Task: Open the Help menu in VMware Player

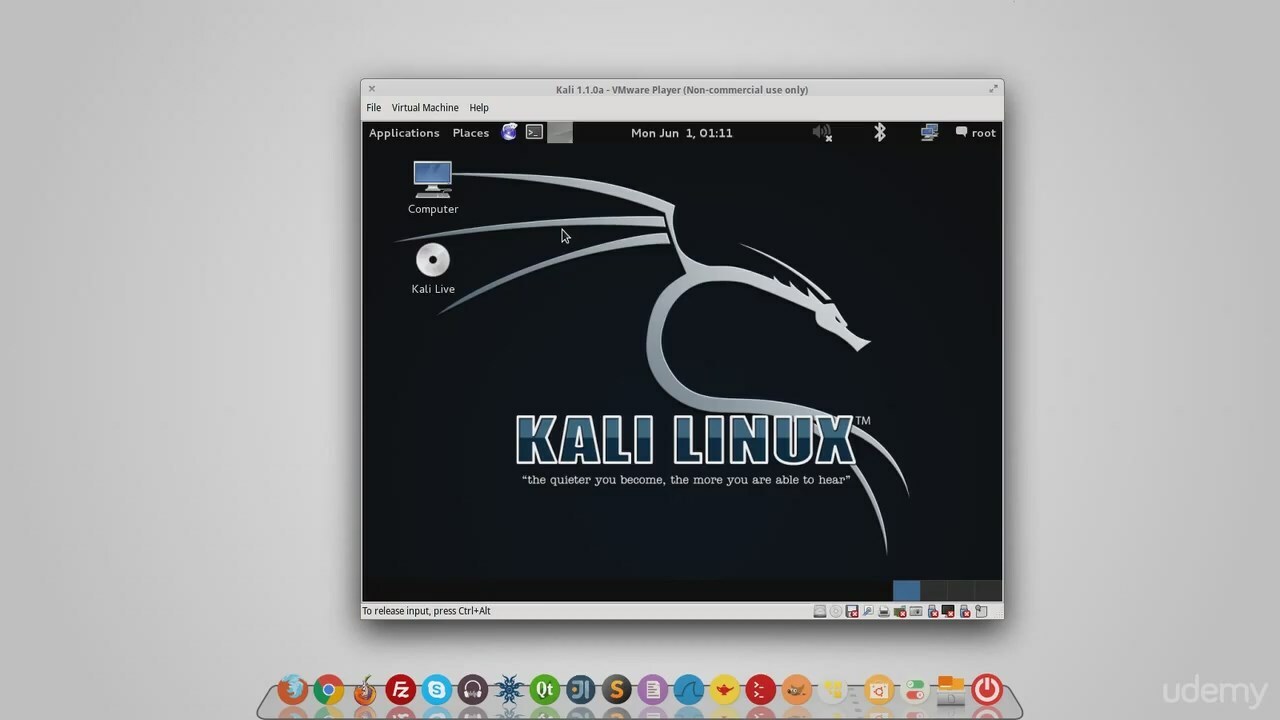Action: pyautogui.click(x=479, y=108)
